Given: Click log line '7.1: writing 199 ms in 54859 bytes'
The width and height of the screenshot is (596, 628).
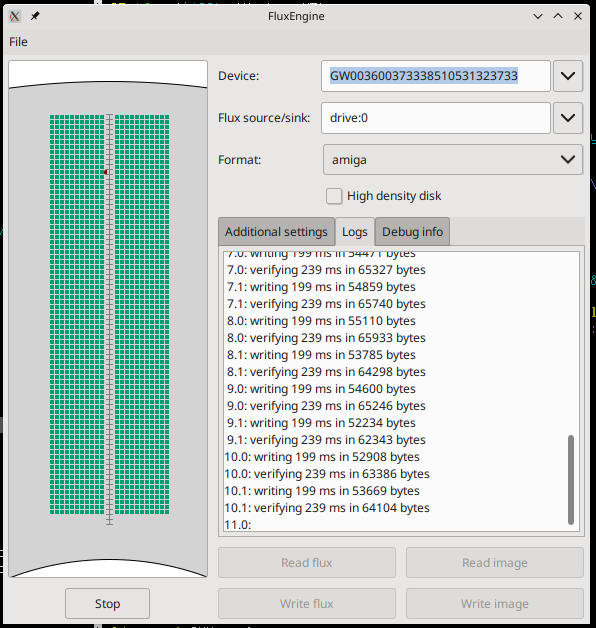Looking at the screenshot, I should 321,287.
